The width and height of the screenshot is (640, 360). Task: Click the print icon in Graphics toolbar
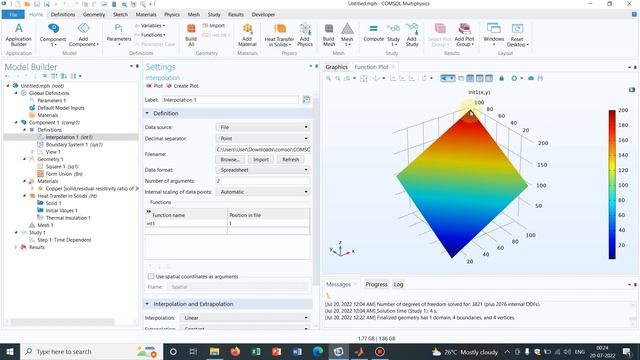540,78
